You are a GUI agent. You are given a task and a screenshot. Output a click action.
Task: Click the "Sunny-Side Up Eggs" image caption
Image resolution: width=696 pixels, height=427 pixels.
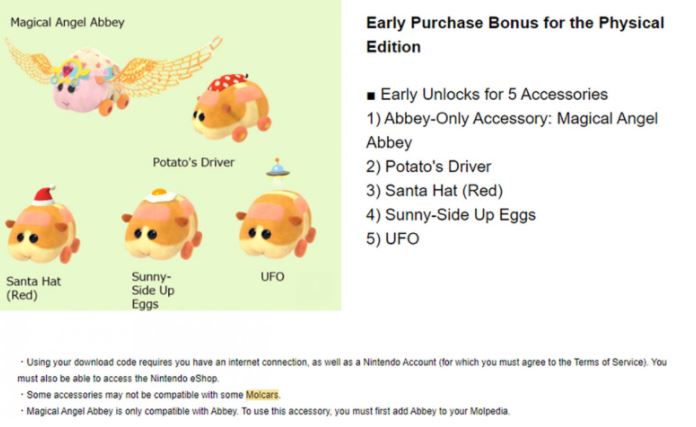[x=152, y=288]
